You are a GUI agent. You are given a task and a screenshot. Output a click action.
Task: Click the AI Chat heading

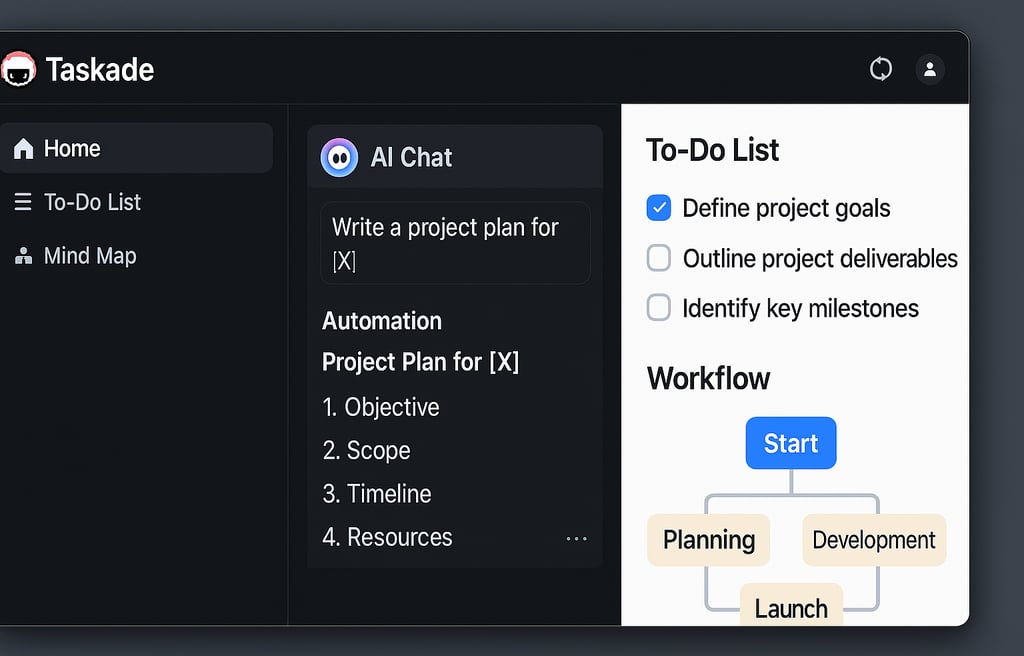[x=411, y=157]
